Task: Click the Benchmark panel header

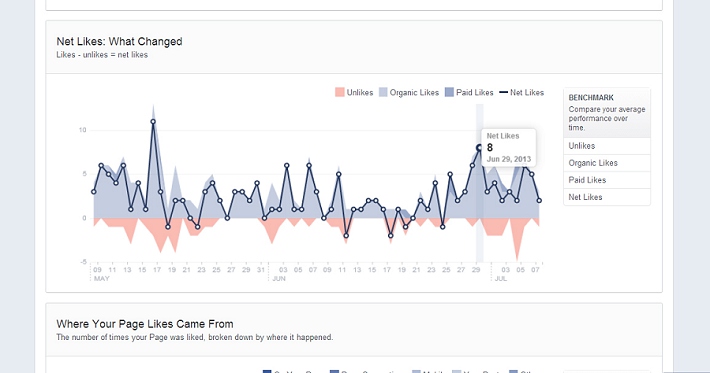Action: (x=607, y=113)
